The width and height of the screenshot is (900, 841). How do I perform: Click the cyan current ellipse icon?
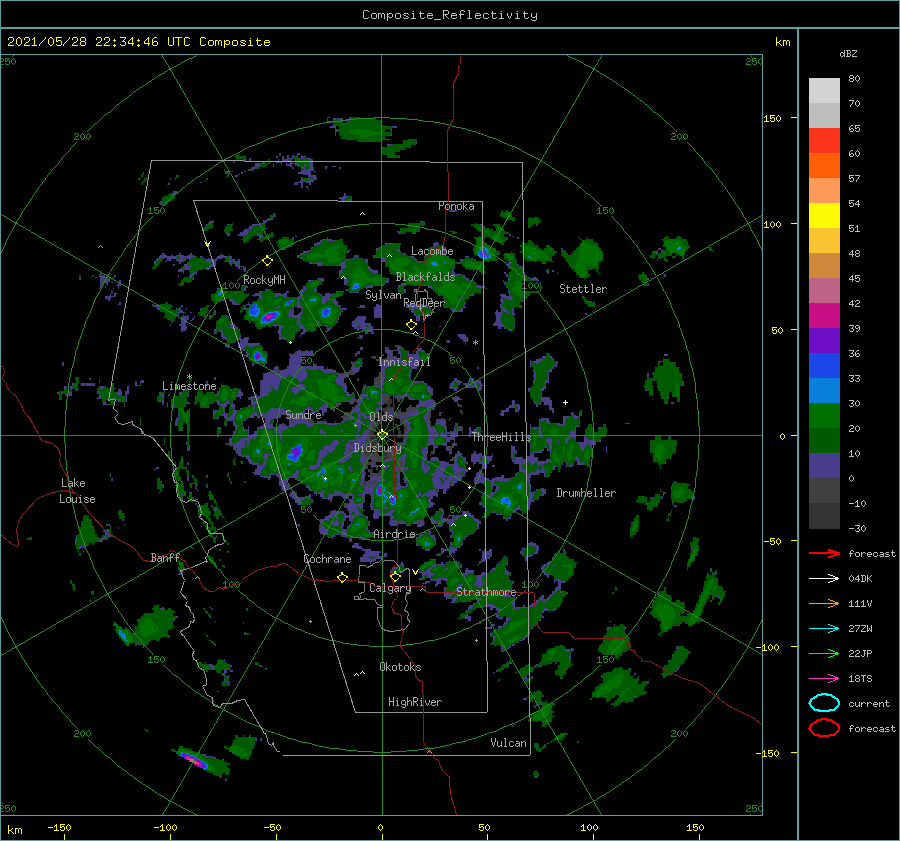[824, 703]
